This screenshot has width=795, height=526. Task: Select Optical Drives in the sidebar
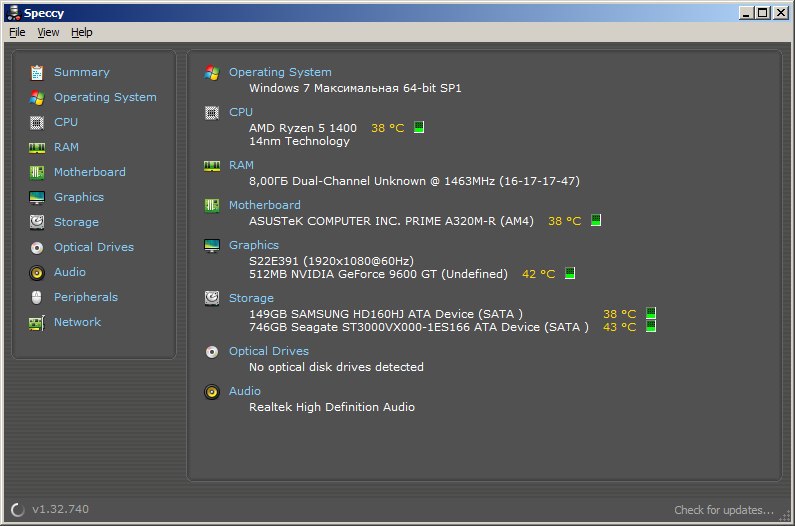(94, 247)
